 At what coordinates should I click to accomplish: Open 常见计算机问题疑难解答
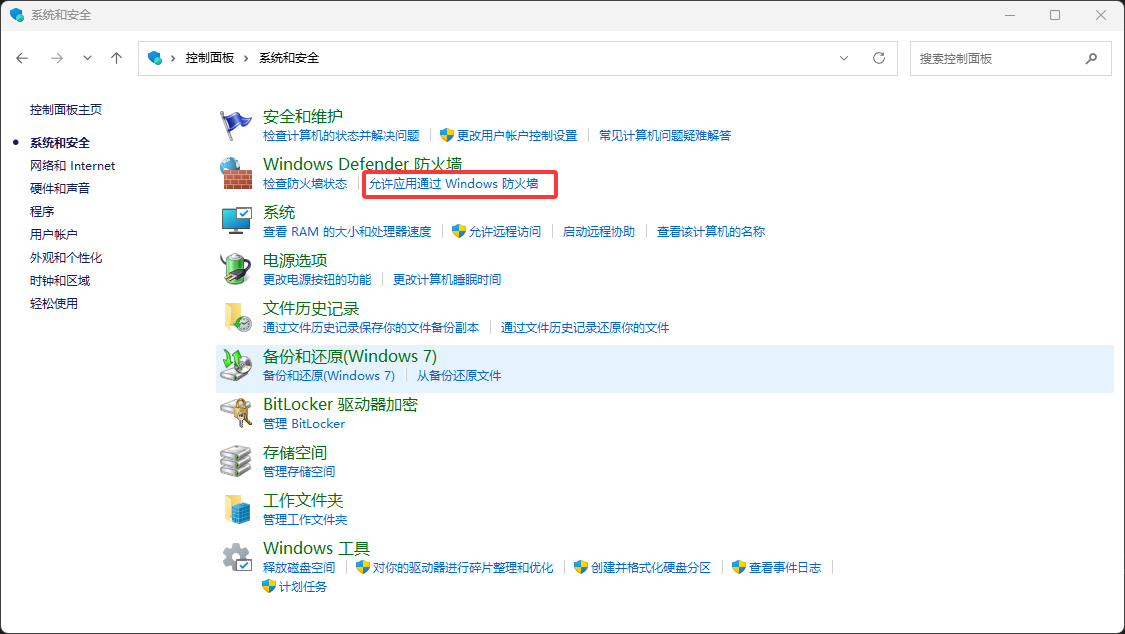coord(665,136)
